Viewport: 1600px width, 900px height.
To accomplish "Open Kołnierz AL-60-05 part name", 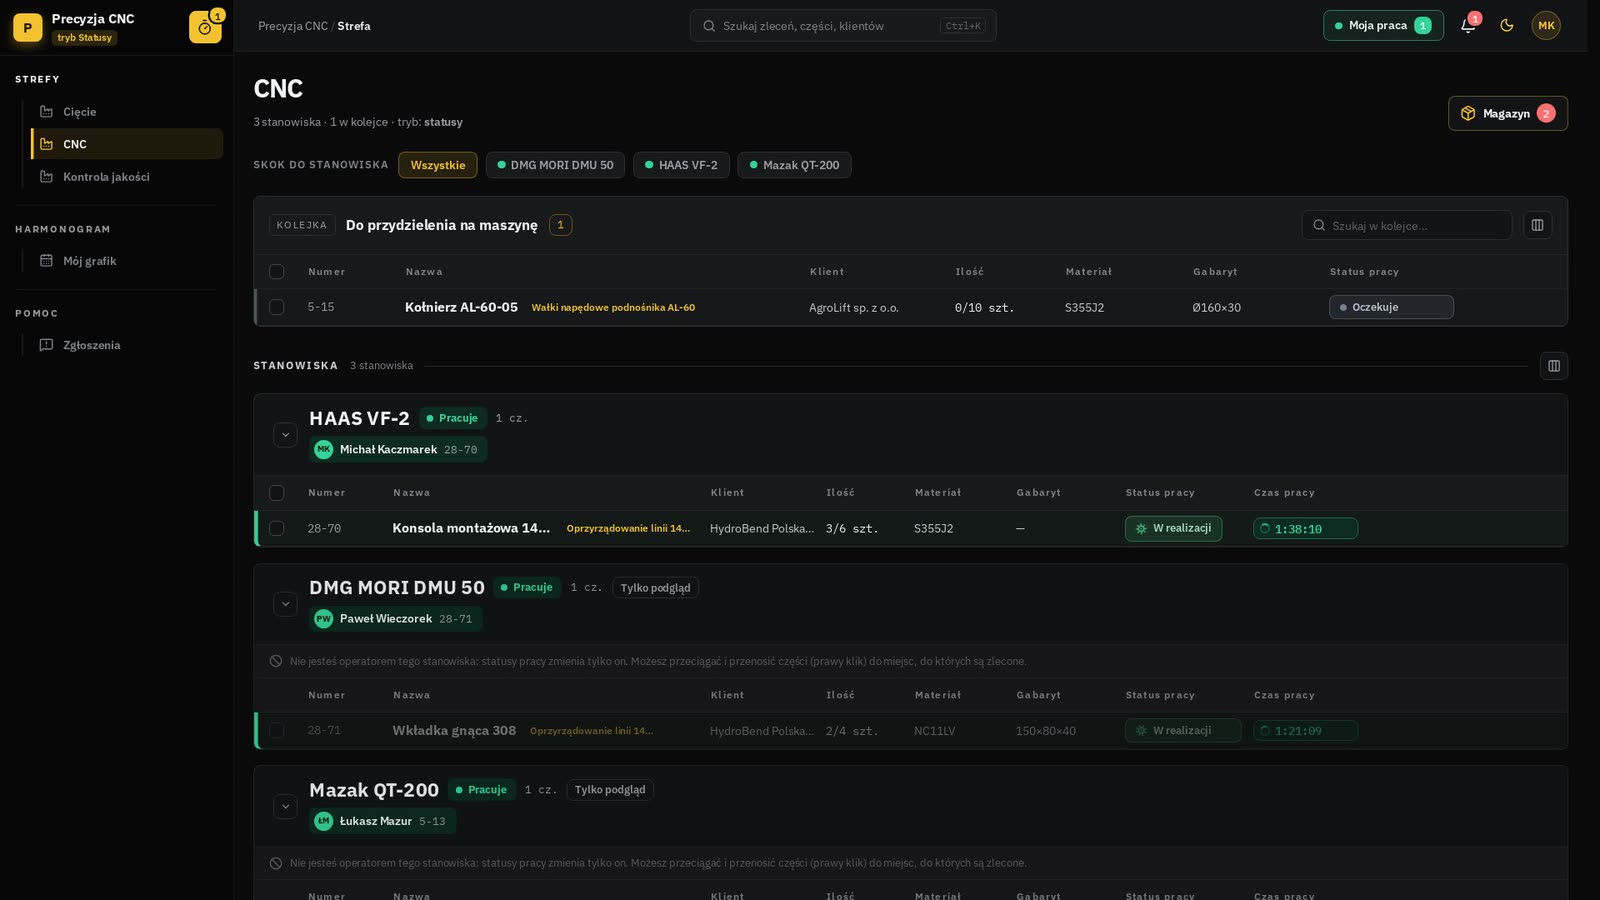I will pos(461,308).
